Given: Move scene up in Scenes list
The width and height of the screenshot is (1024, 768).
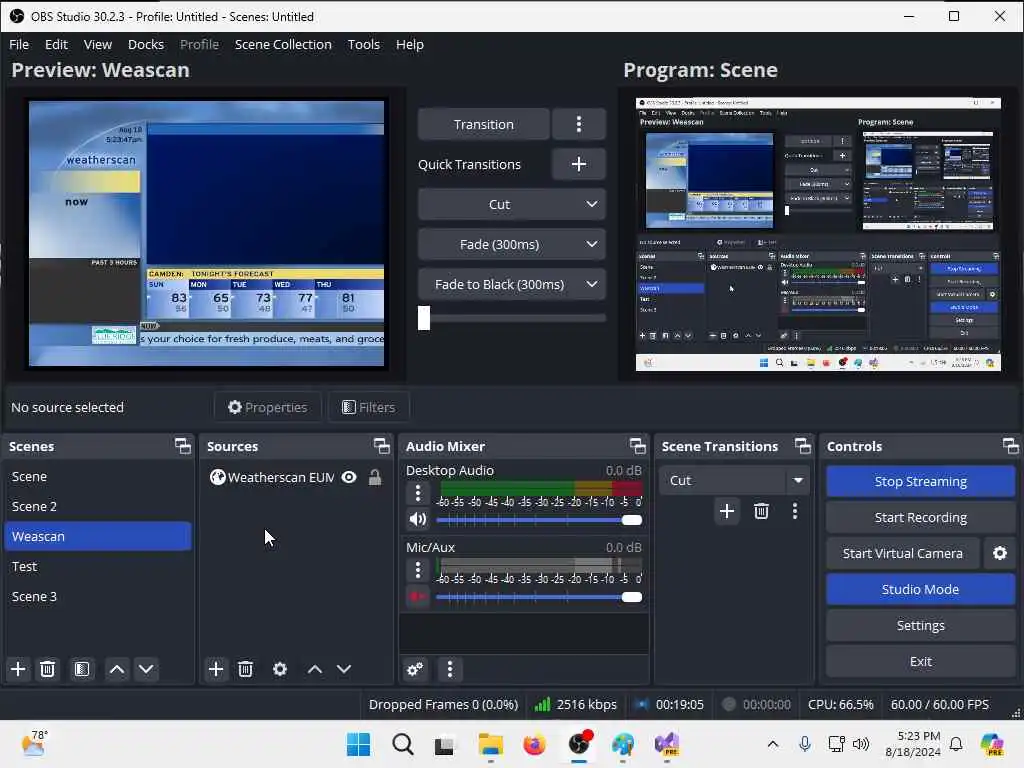Looking at the screenshot, I should click(117, 669).
